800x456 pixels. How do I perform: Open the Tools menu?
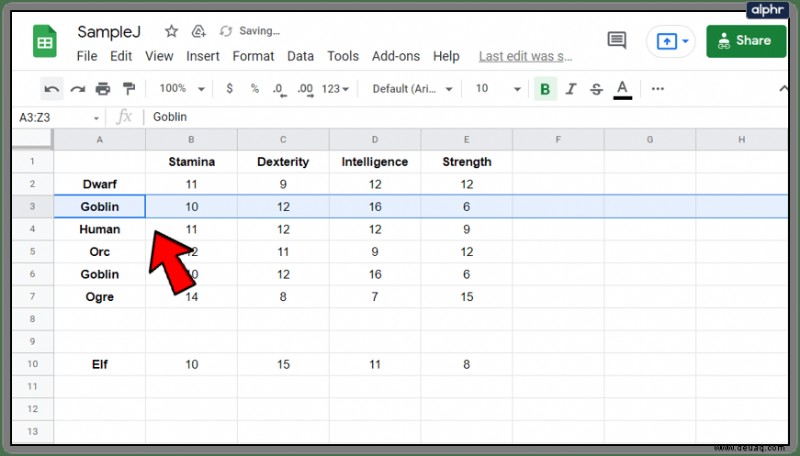tap(343, 56)
